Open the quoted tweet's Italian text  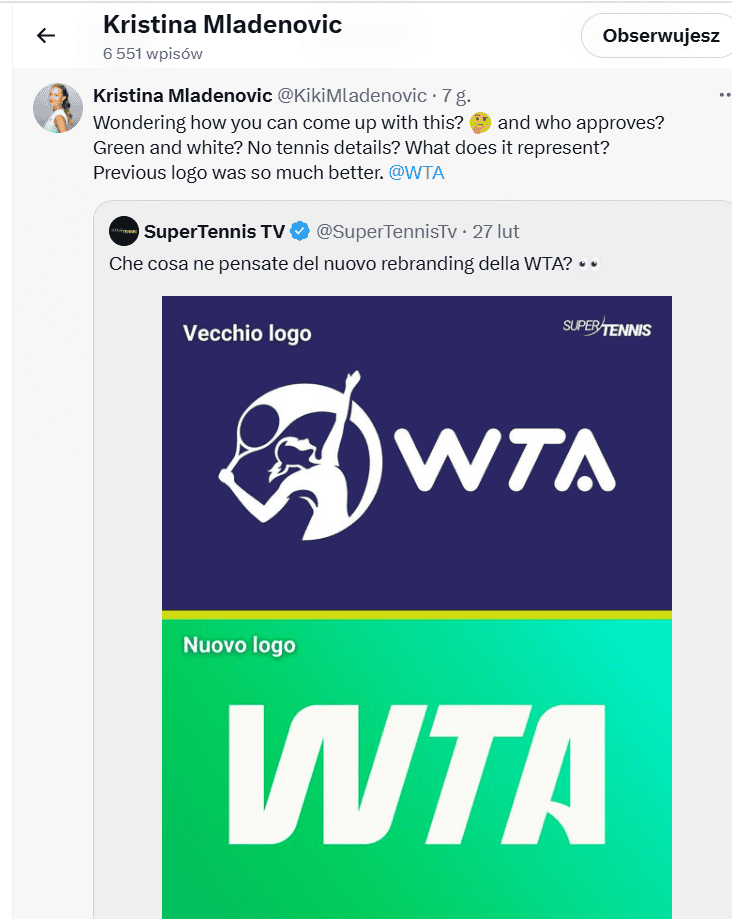click(340, 264)
